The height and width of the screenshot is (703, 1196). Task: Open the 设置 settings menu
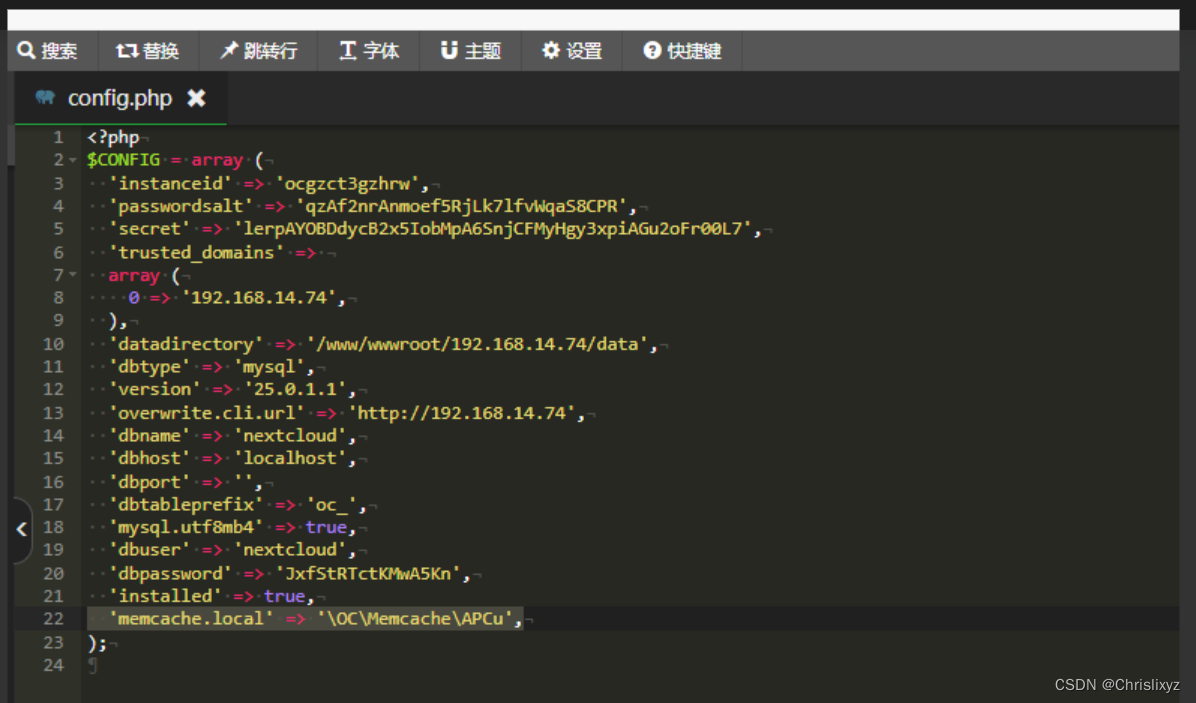[x=572, y=51]
